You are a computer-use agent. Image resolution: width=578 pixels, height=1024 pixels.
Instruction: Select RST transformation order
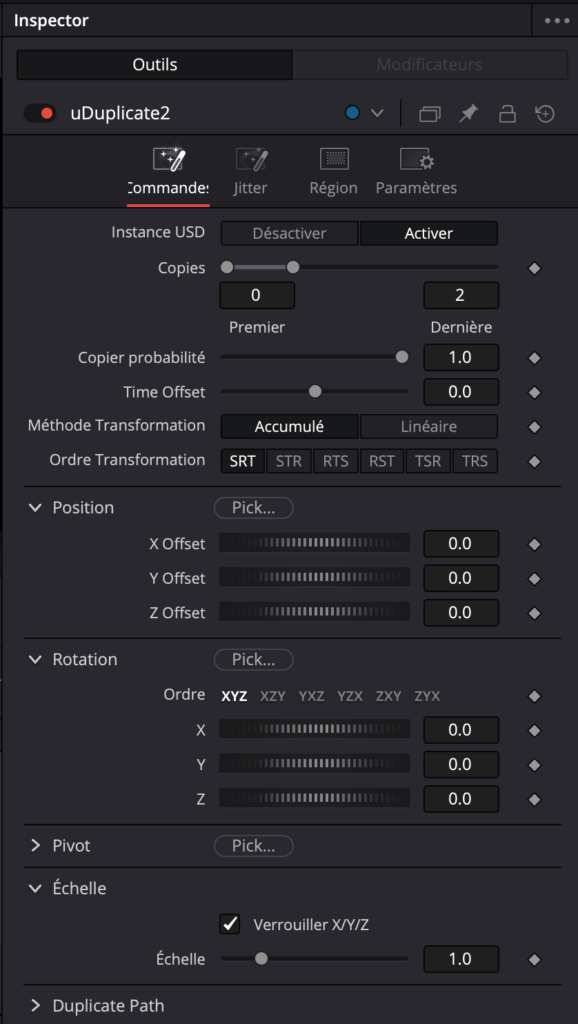[382, 461]
